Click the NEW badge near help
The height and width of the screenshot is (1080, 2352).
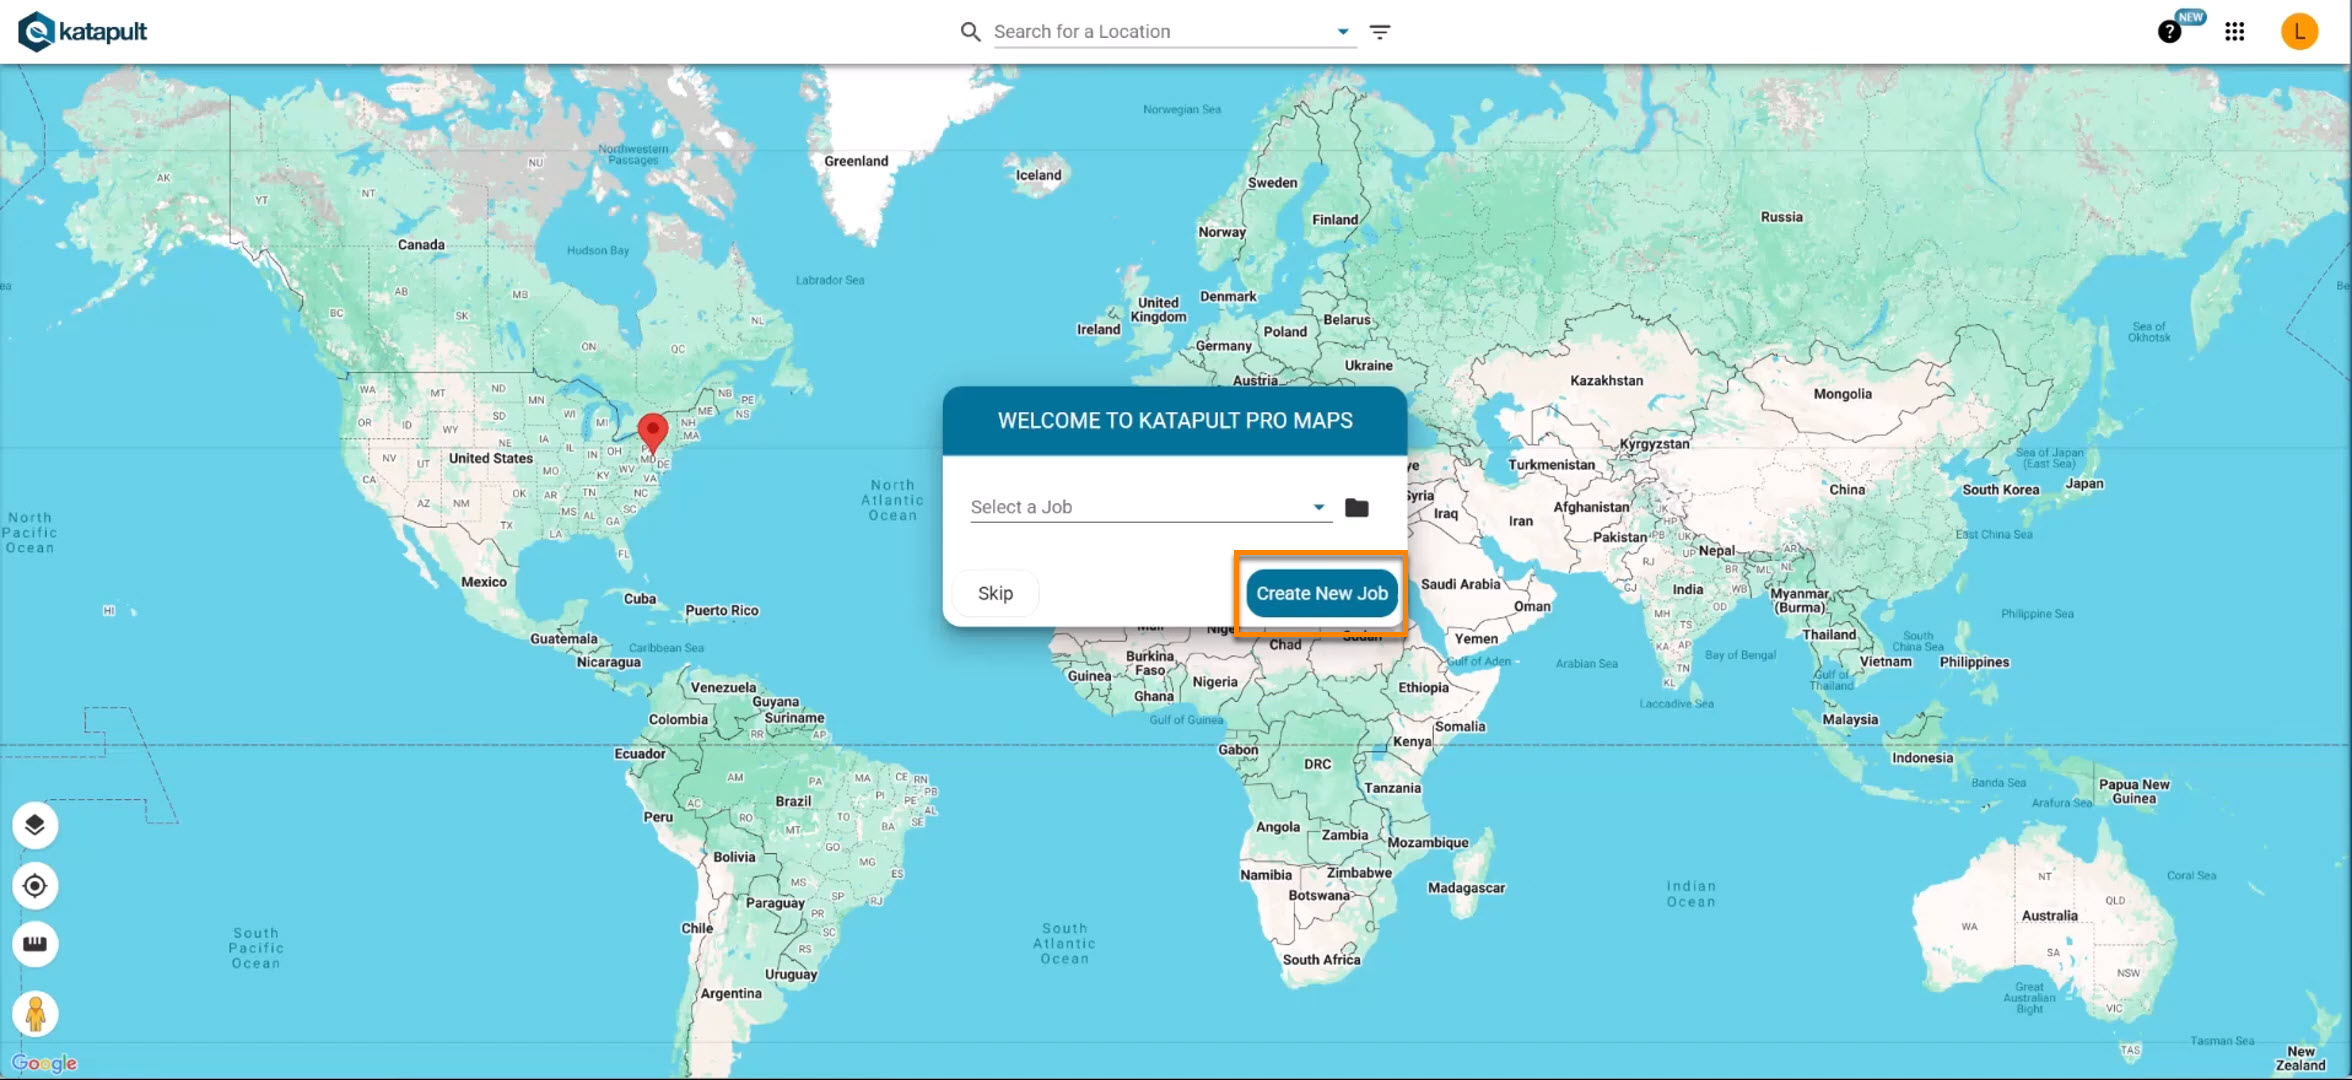2191,17
